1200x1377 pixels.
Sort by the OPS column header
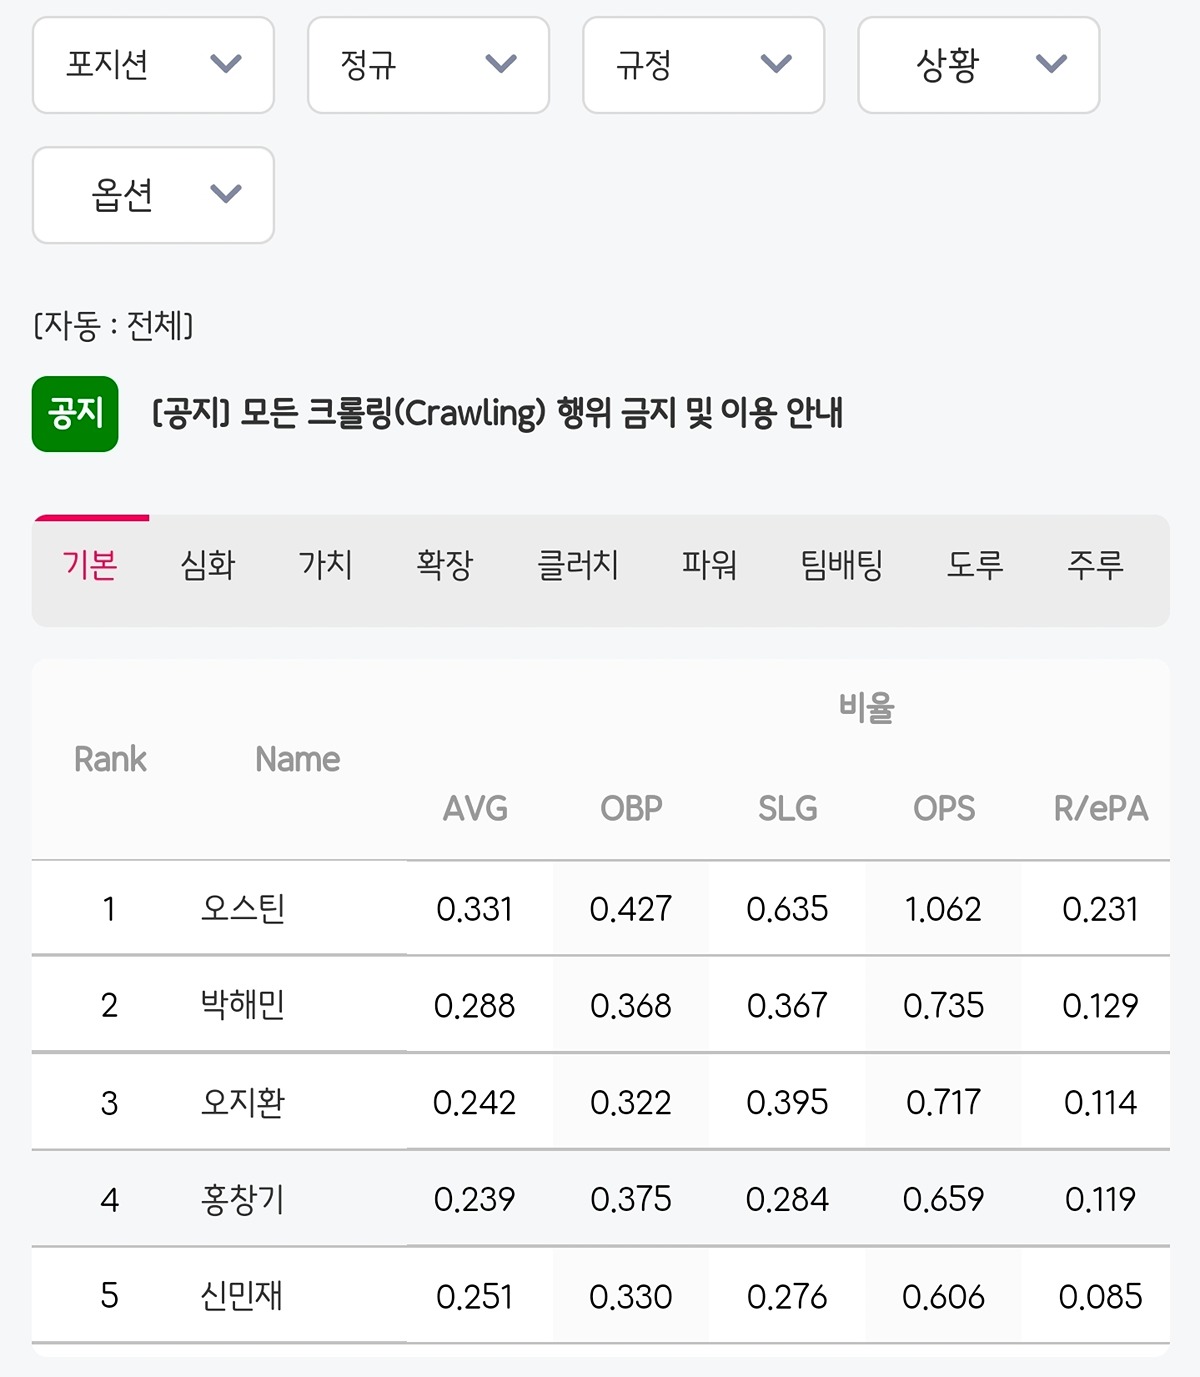[x=944, y=808]
